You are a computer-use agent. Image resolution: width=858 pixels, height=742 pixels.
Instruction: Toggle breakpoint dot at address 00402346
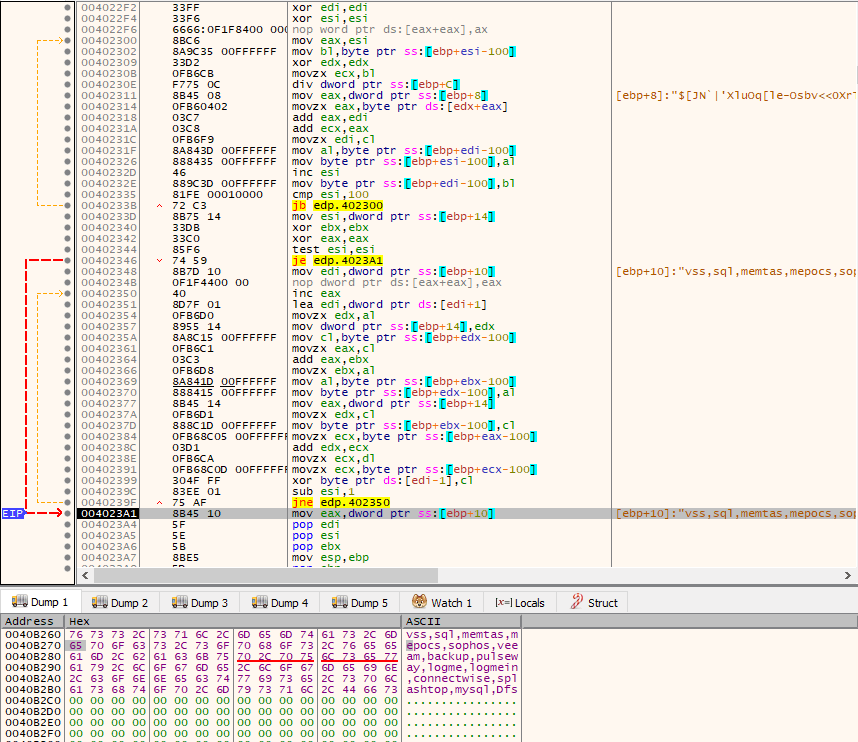coord(67,260)
